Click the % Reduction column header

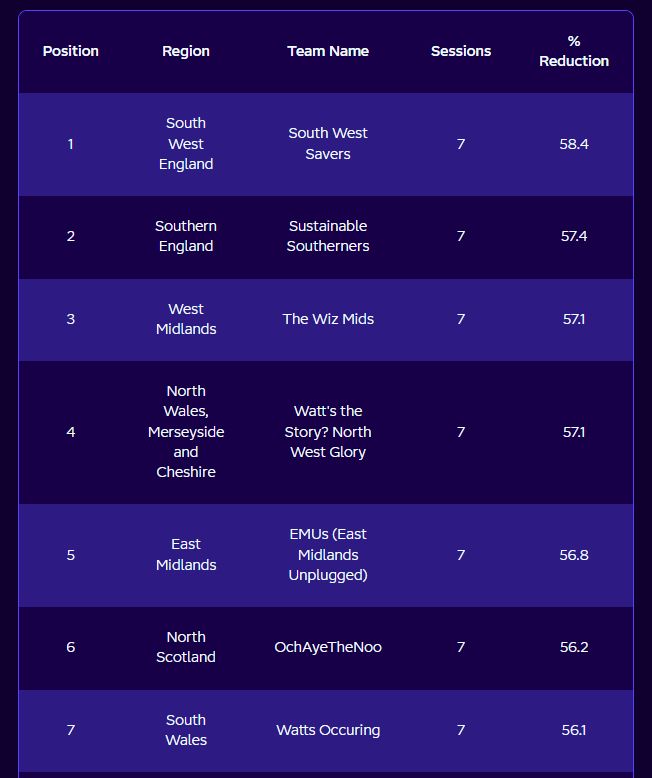(574, 51)
